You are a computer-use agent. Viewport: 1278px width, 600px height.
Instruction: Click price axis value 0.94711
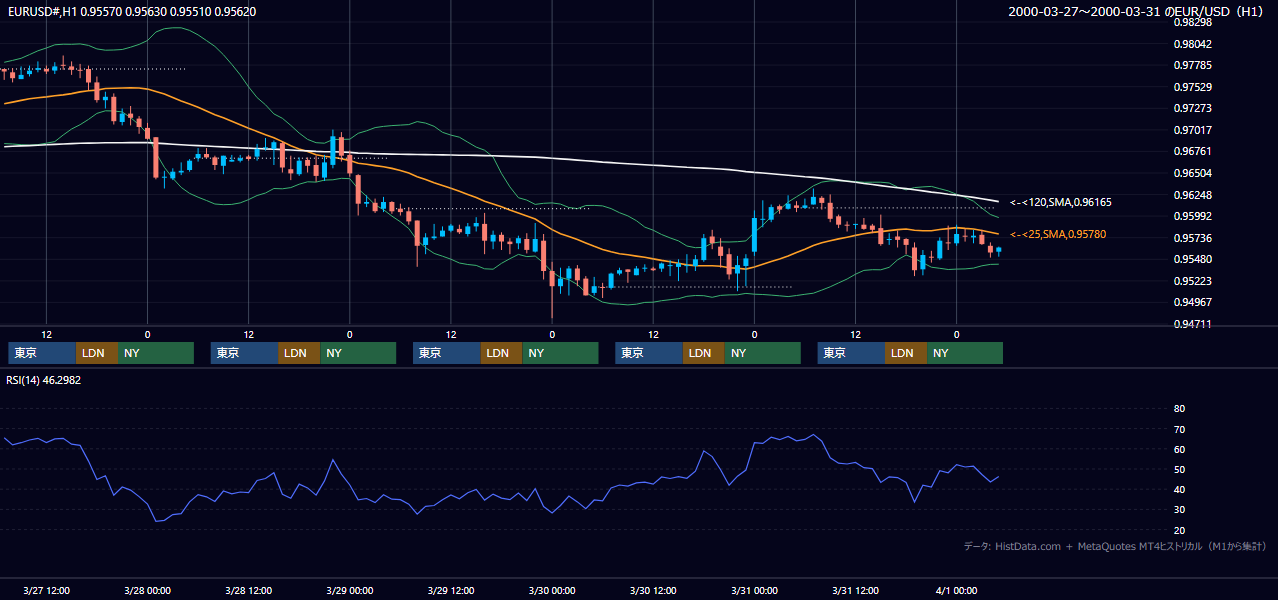tap(1193, 324)
